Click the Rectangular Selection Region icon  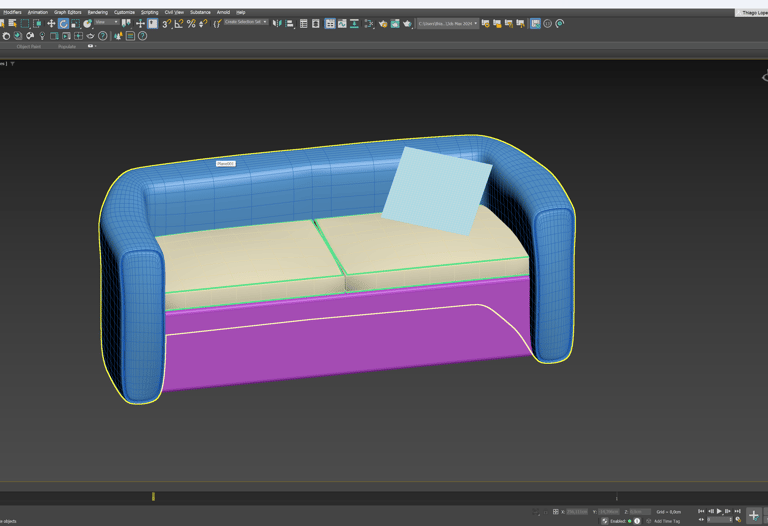[x=25, y=23]
